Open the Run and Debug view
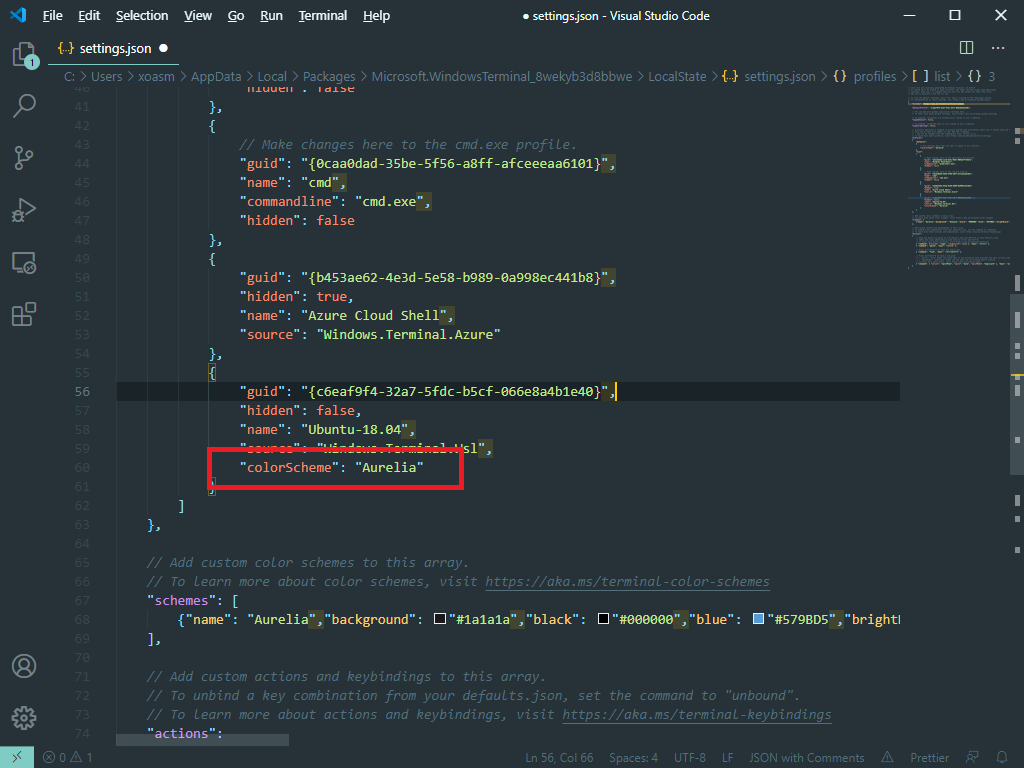 point(24,210)
